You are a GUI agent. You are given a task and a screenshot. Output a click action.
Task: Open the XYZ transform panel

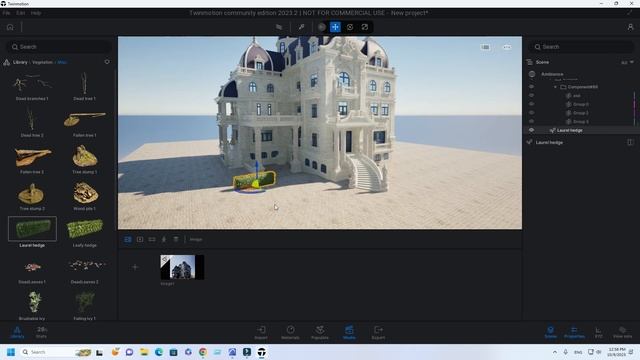coord(598,332)
